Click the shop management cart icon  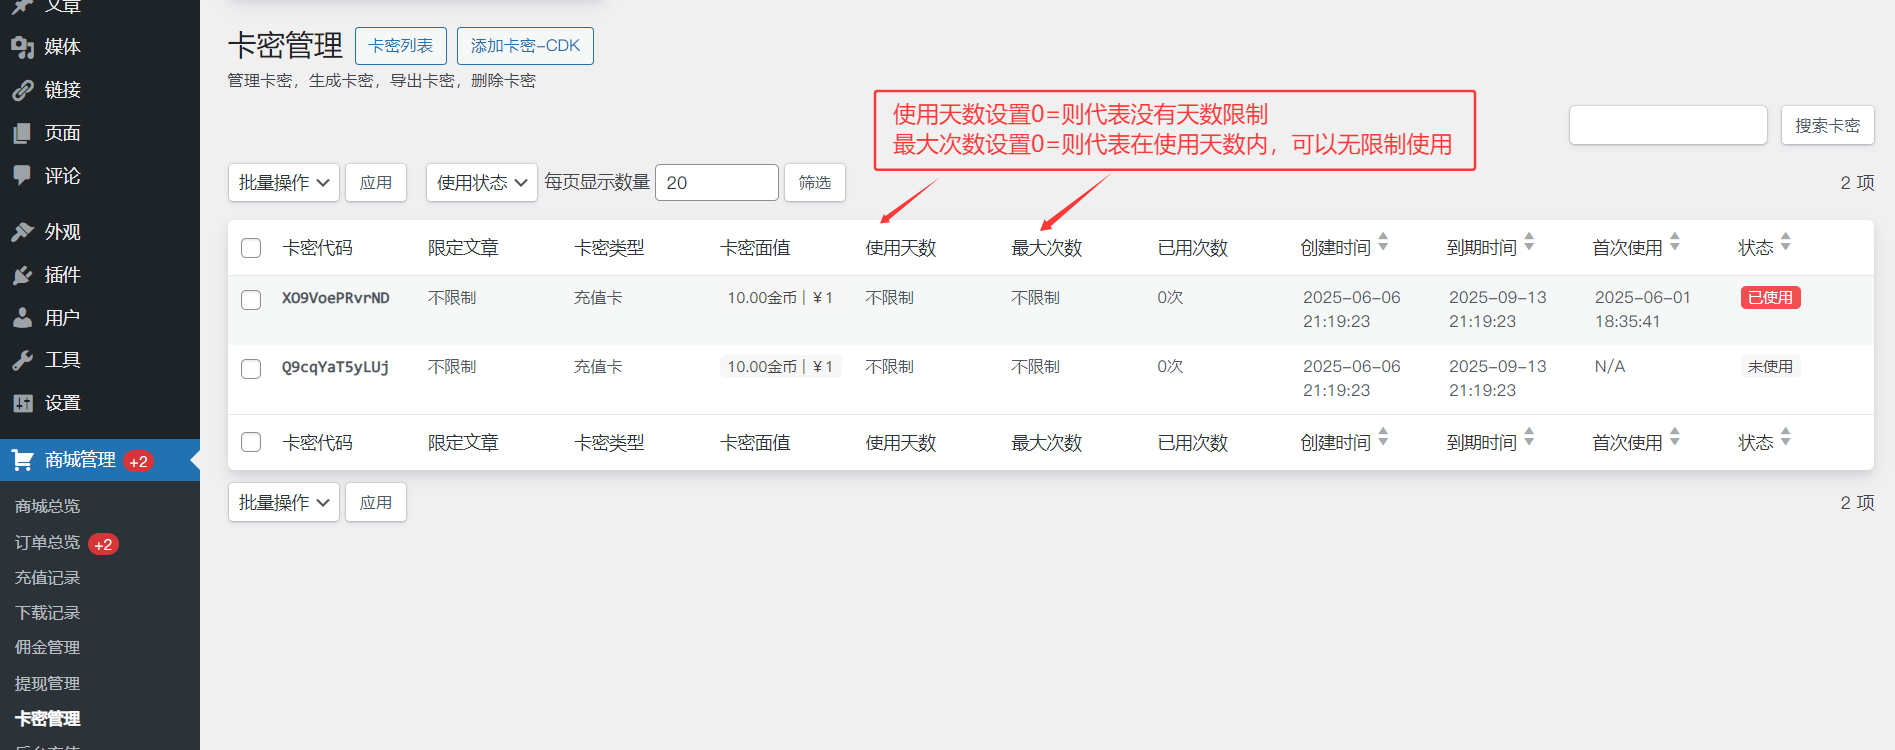tap(22, 460)
